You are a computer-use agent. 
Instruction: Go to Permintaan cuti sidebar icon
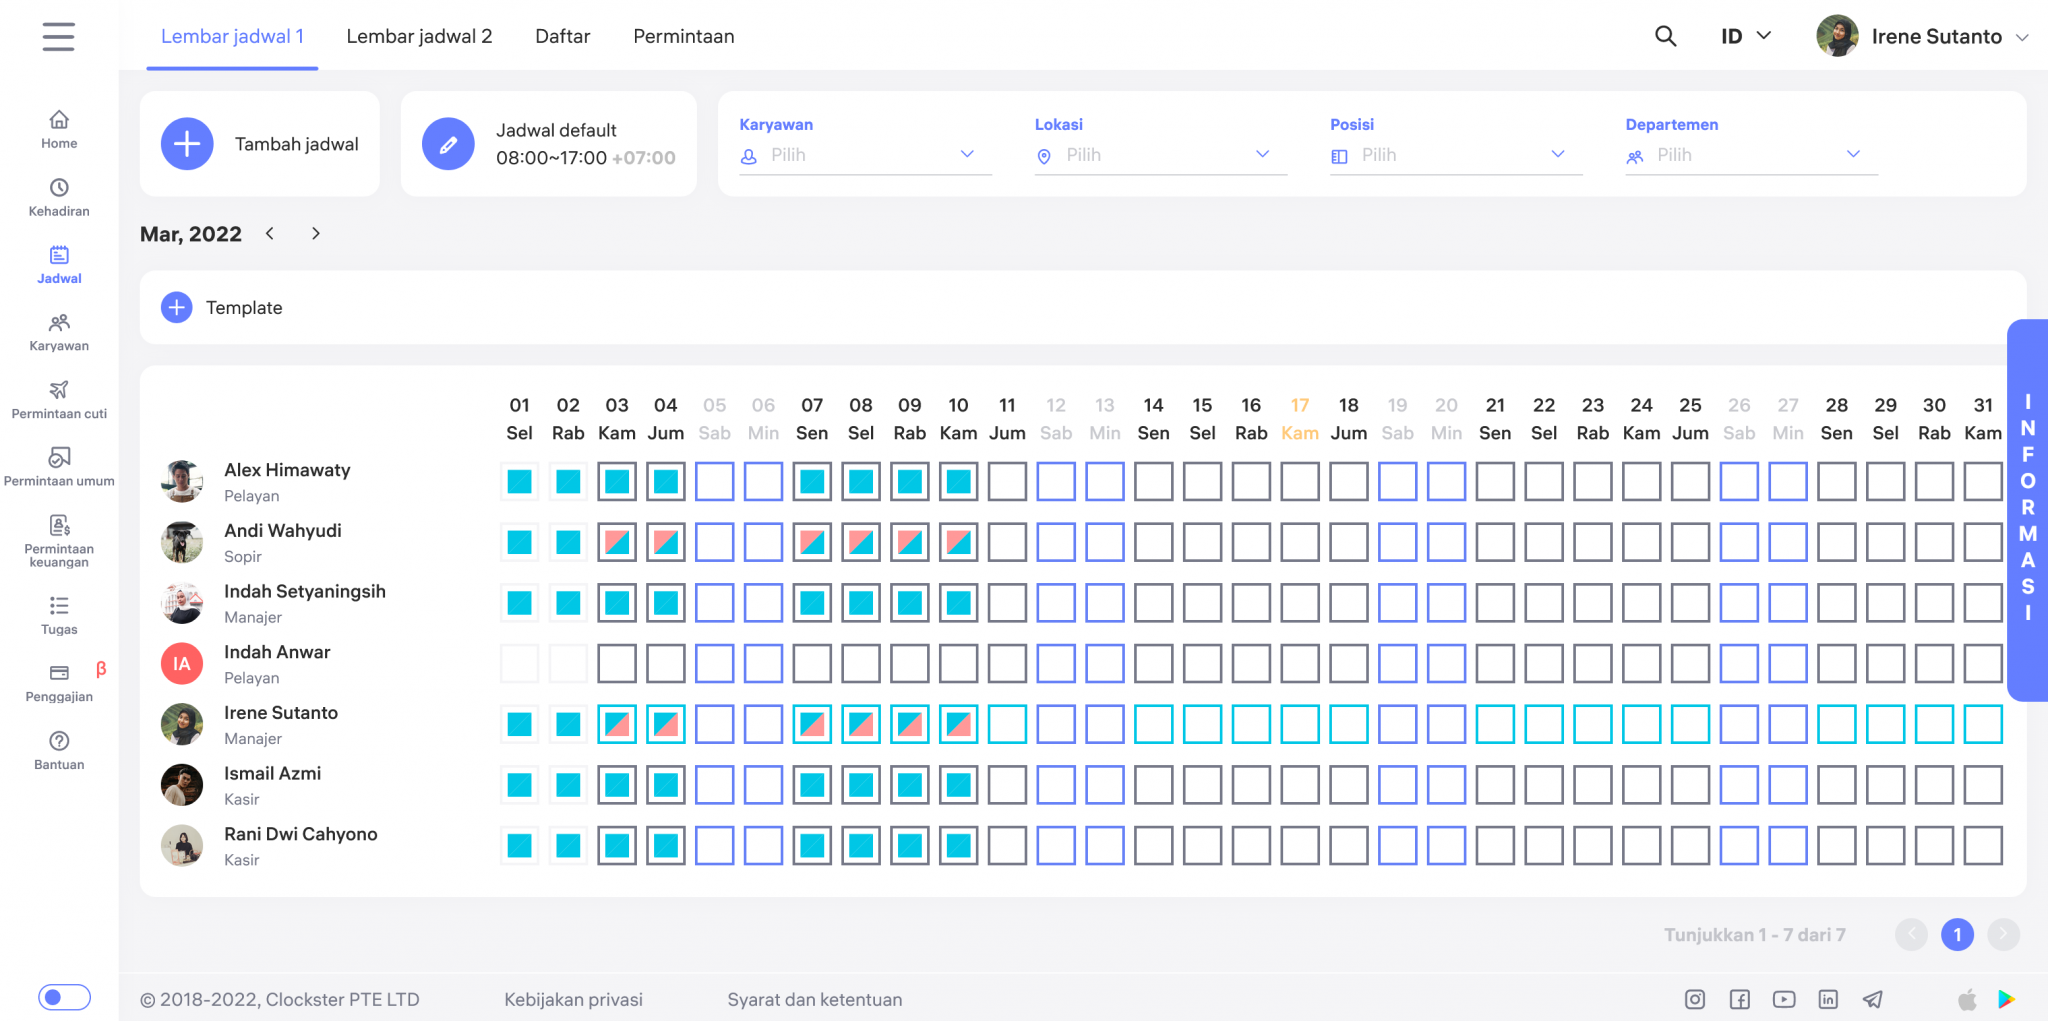click(x=59, y=399)
